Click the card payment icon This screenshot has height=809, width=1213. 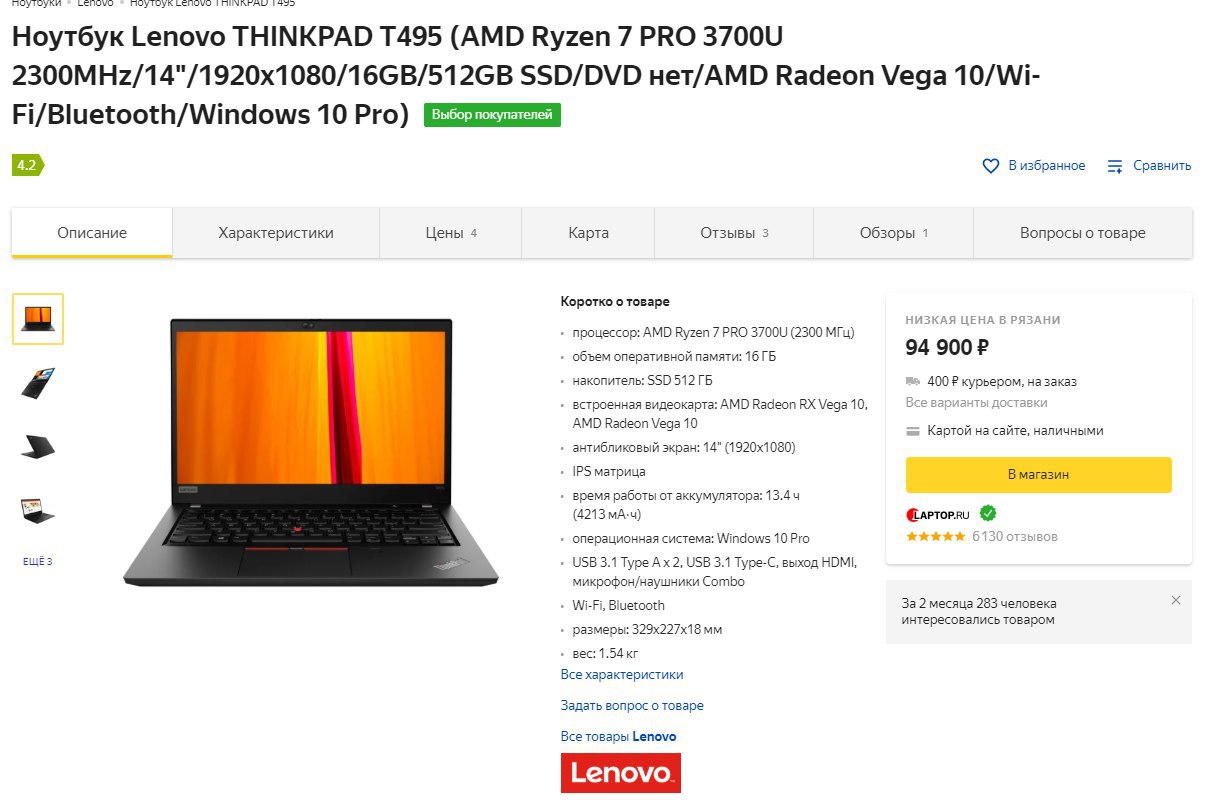click(912, 431)
